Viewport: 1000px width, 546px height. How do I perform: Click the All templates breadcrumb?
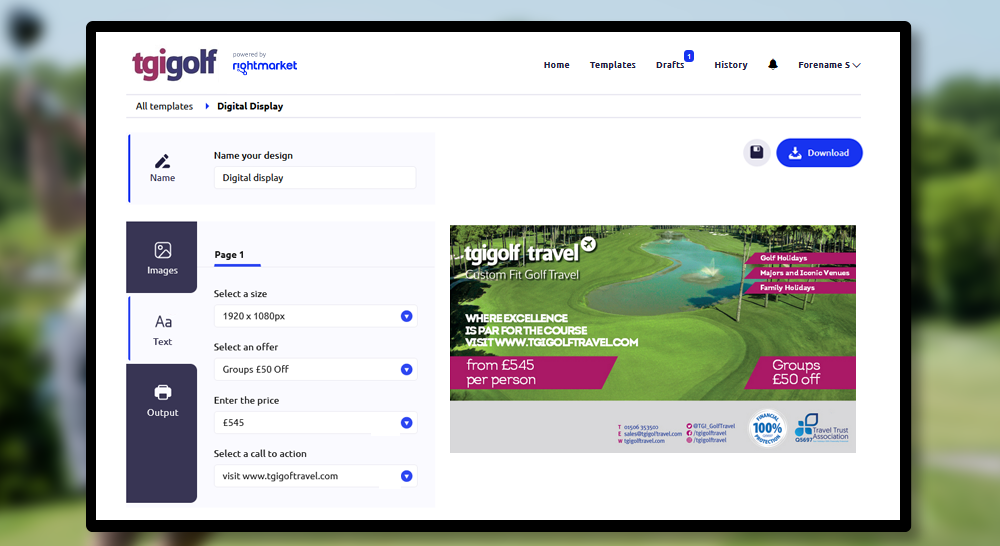pos(164,107)
